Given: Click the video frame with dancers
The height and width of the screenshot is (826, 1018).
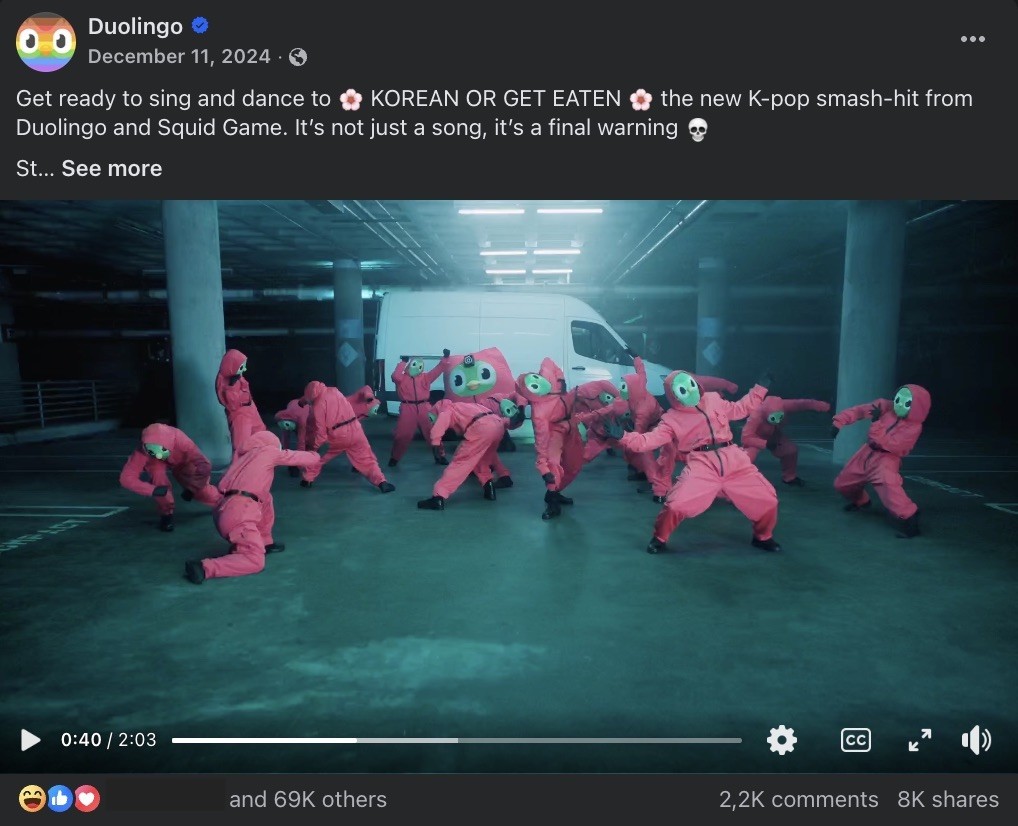Looking at the screenshot, I should tap(509, 455).
